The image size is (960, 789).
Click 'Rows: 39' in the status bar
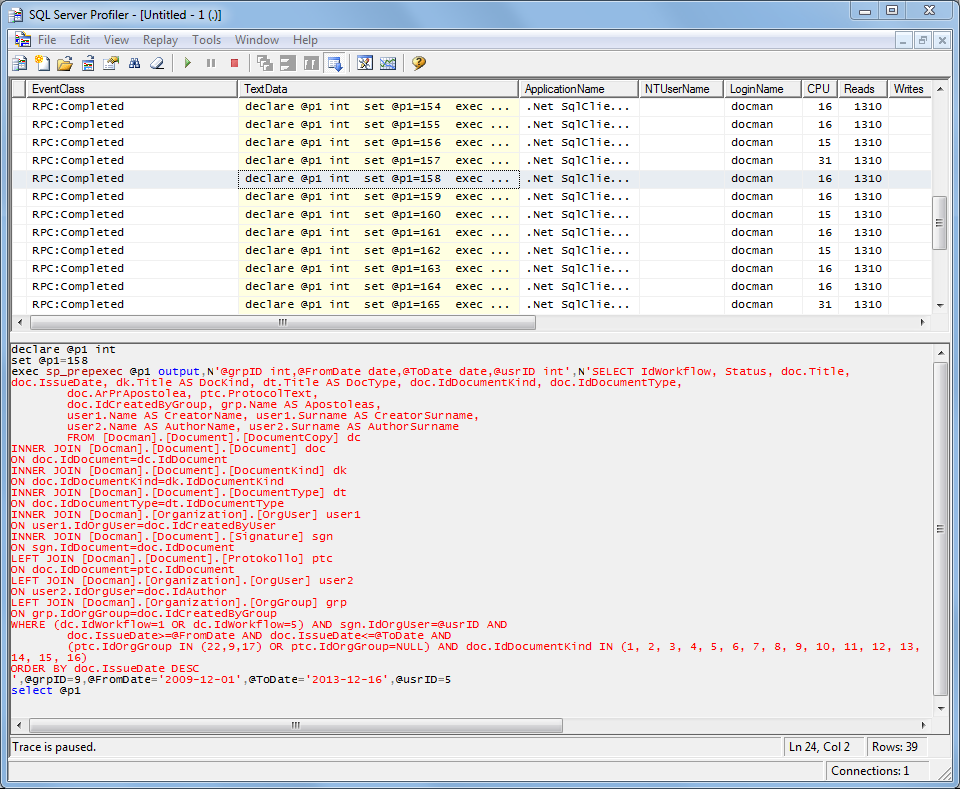click(894, 747)
